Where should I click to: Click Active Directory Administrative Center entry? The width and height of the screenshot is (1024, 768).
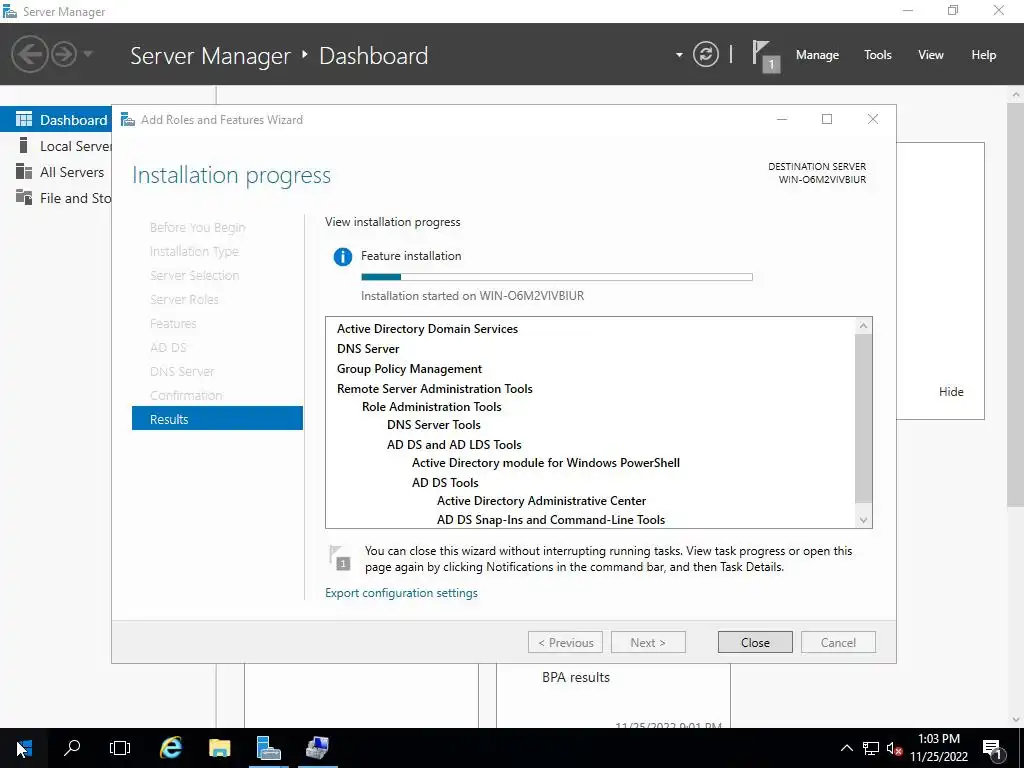pyautogui.click(x=541, y=501)
